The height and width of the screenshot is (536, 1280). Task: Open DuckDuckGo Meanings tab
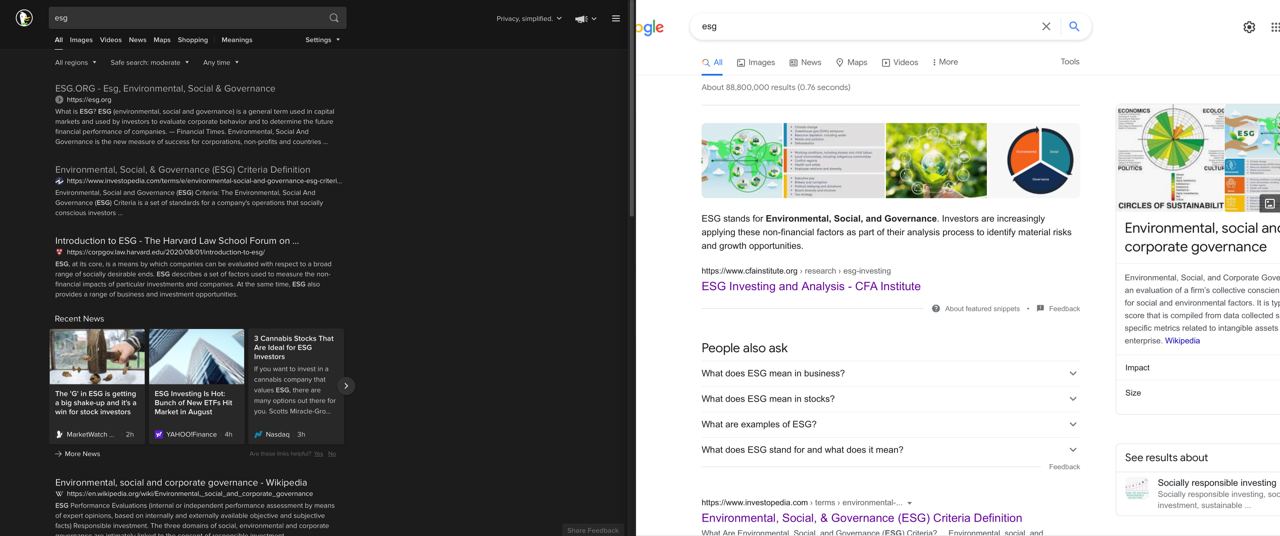[237, 40]
